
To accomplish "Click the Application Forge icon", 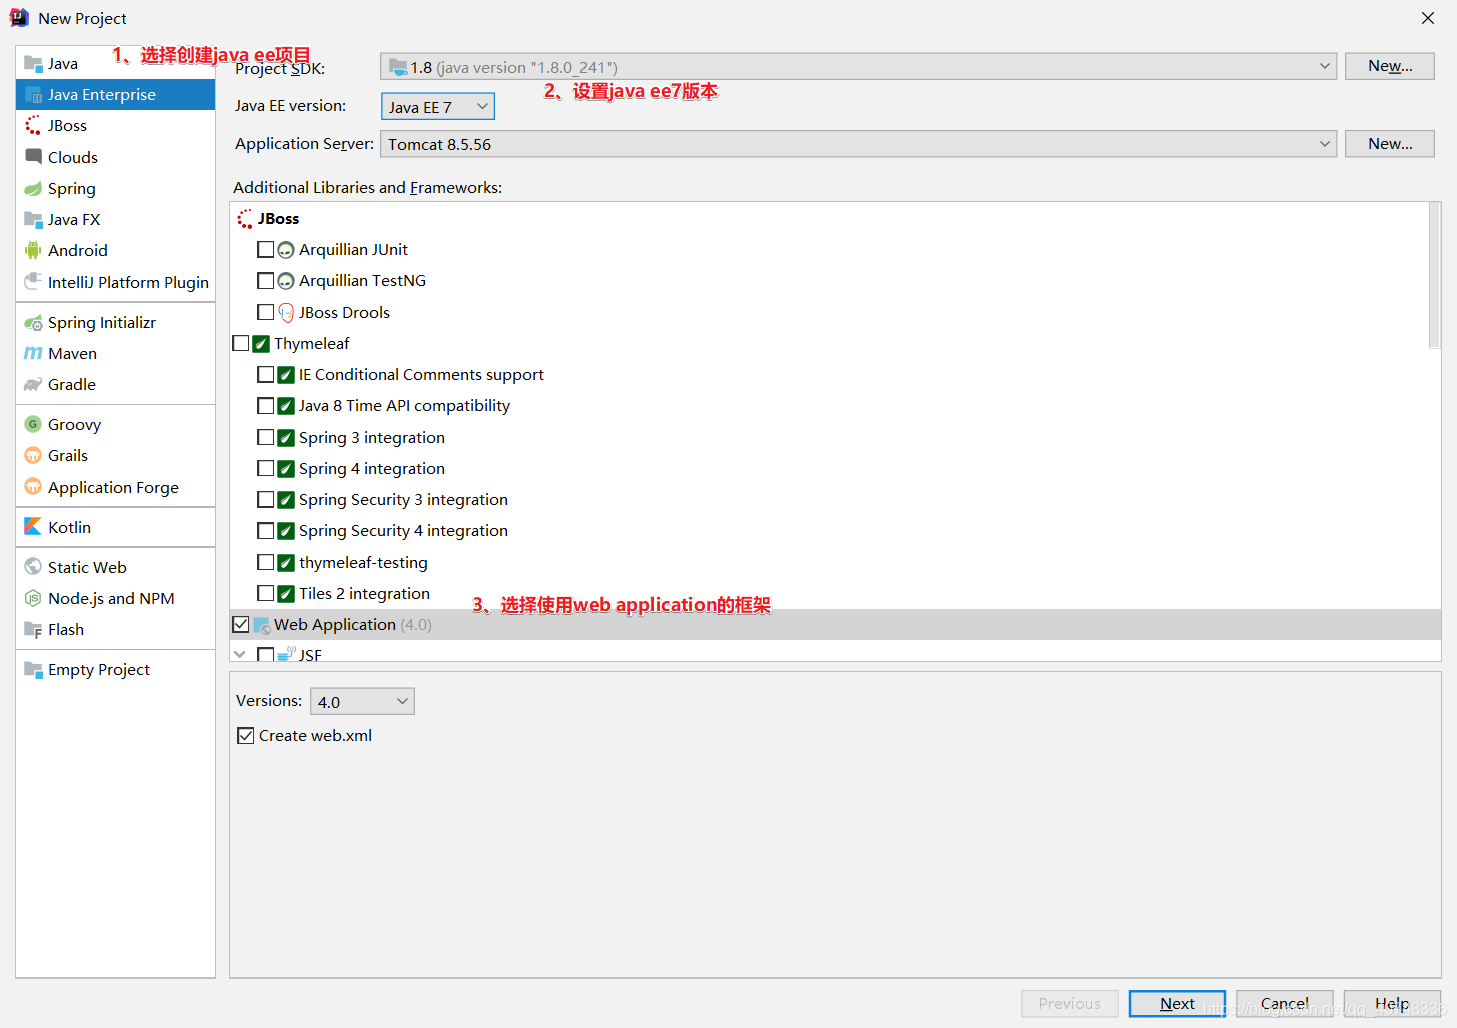I will tap(33, 487).
